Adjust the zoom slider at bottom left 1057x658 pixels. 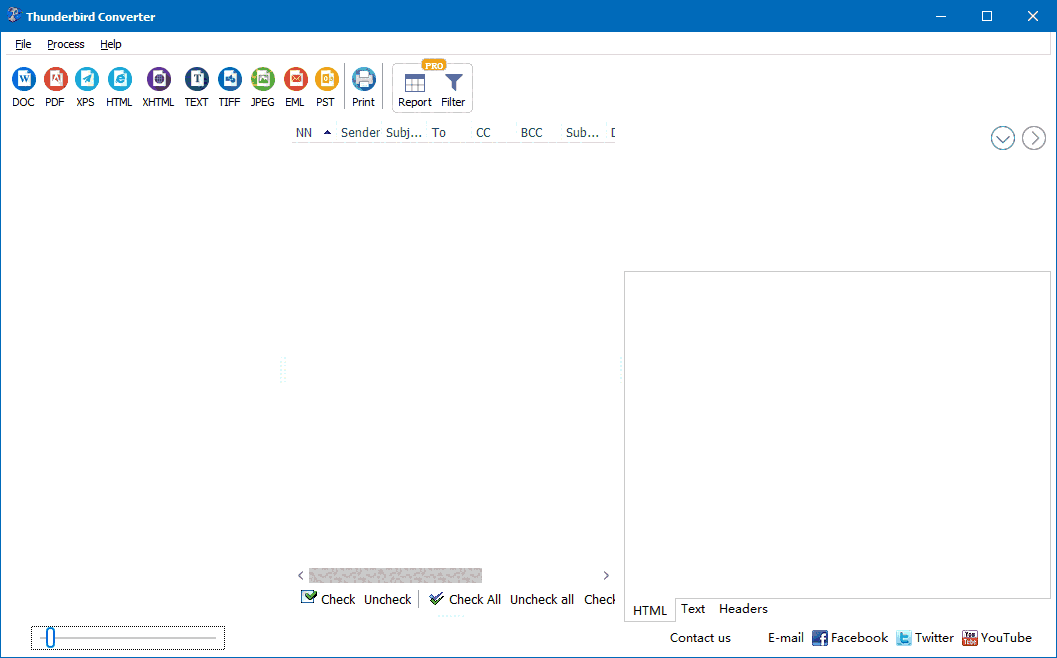pyautogui.click(x=50, y=637)
